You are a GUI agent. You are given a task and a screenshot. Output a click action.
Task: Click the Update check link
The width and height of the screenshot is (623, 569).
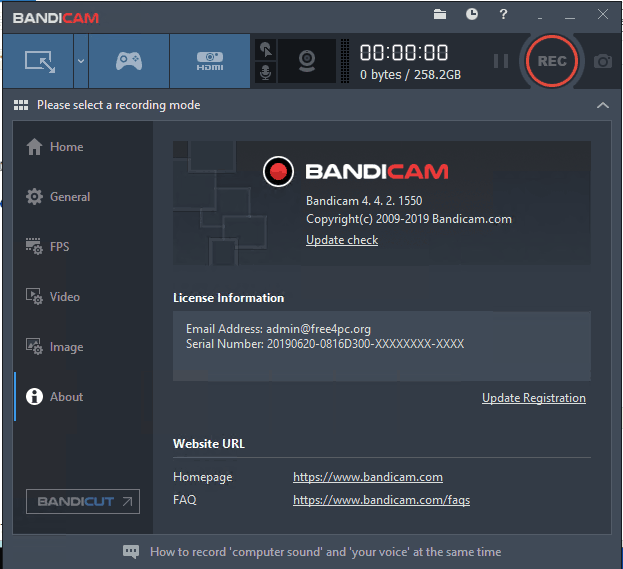(x=342, y=240)
